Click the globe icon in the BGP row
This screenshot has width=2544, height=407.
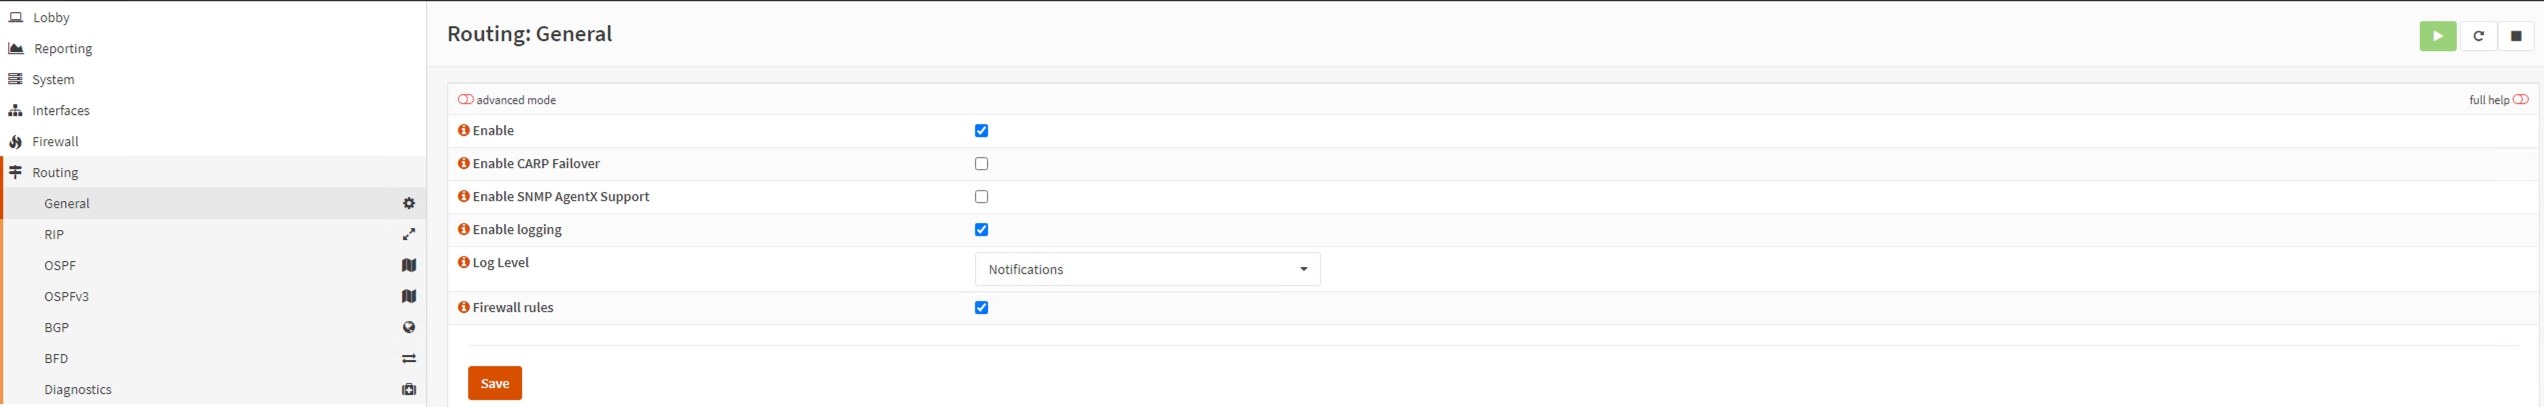pos(409,327)
